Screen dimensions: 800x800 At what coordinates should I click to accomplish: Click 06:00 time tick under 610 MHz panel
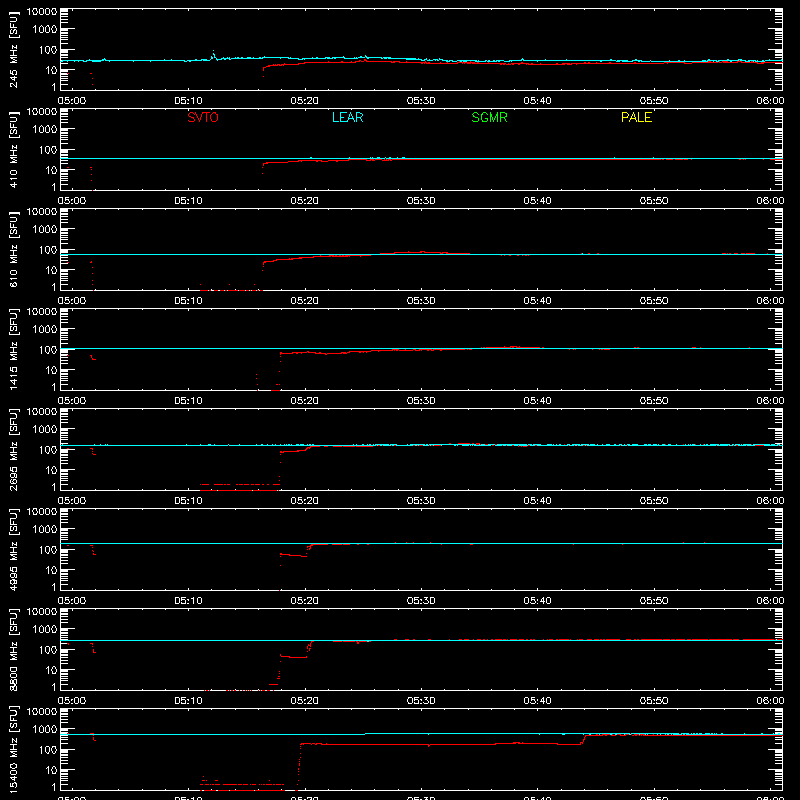pyautogui.click(x=770, y=301)
